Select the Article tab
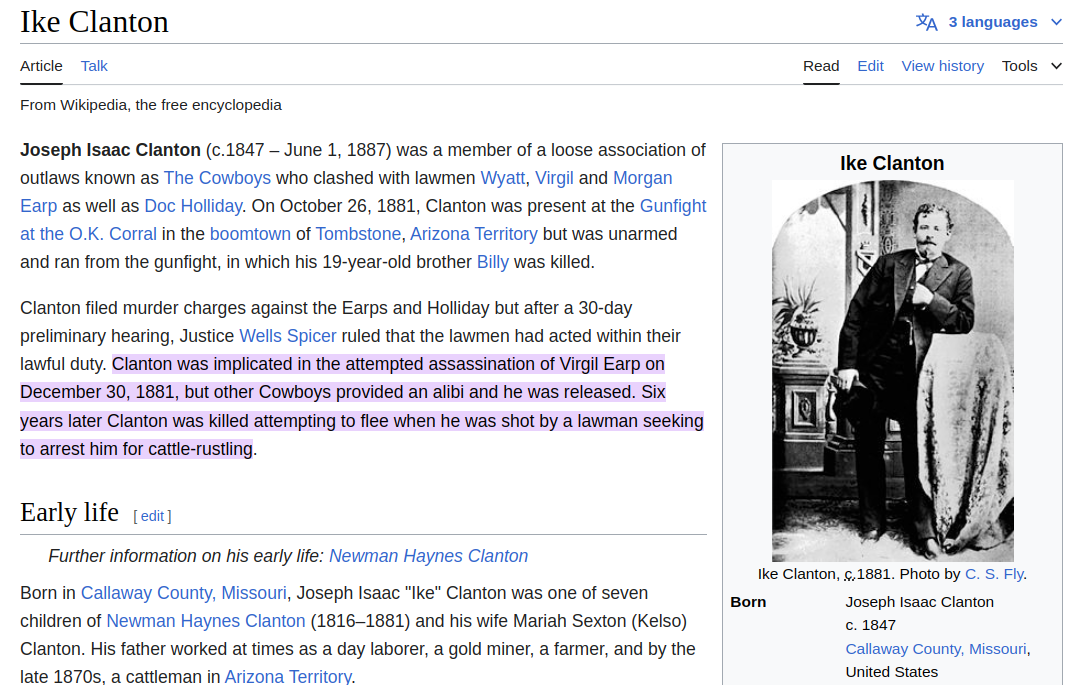 point(41,66)
